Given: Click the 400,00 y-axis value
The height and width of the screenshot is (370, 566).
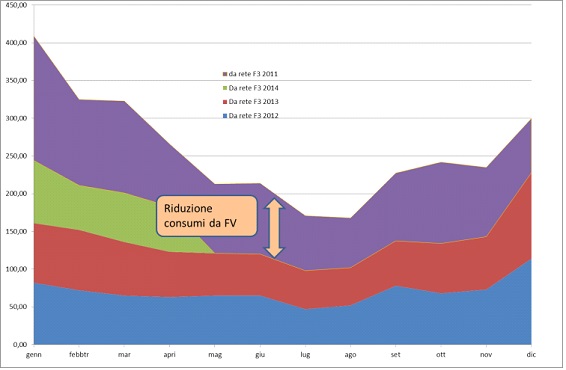Looking at the screenshot, I should pyautogui.click(x=17, y=43).
